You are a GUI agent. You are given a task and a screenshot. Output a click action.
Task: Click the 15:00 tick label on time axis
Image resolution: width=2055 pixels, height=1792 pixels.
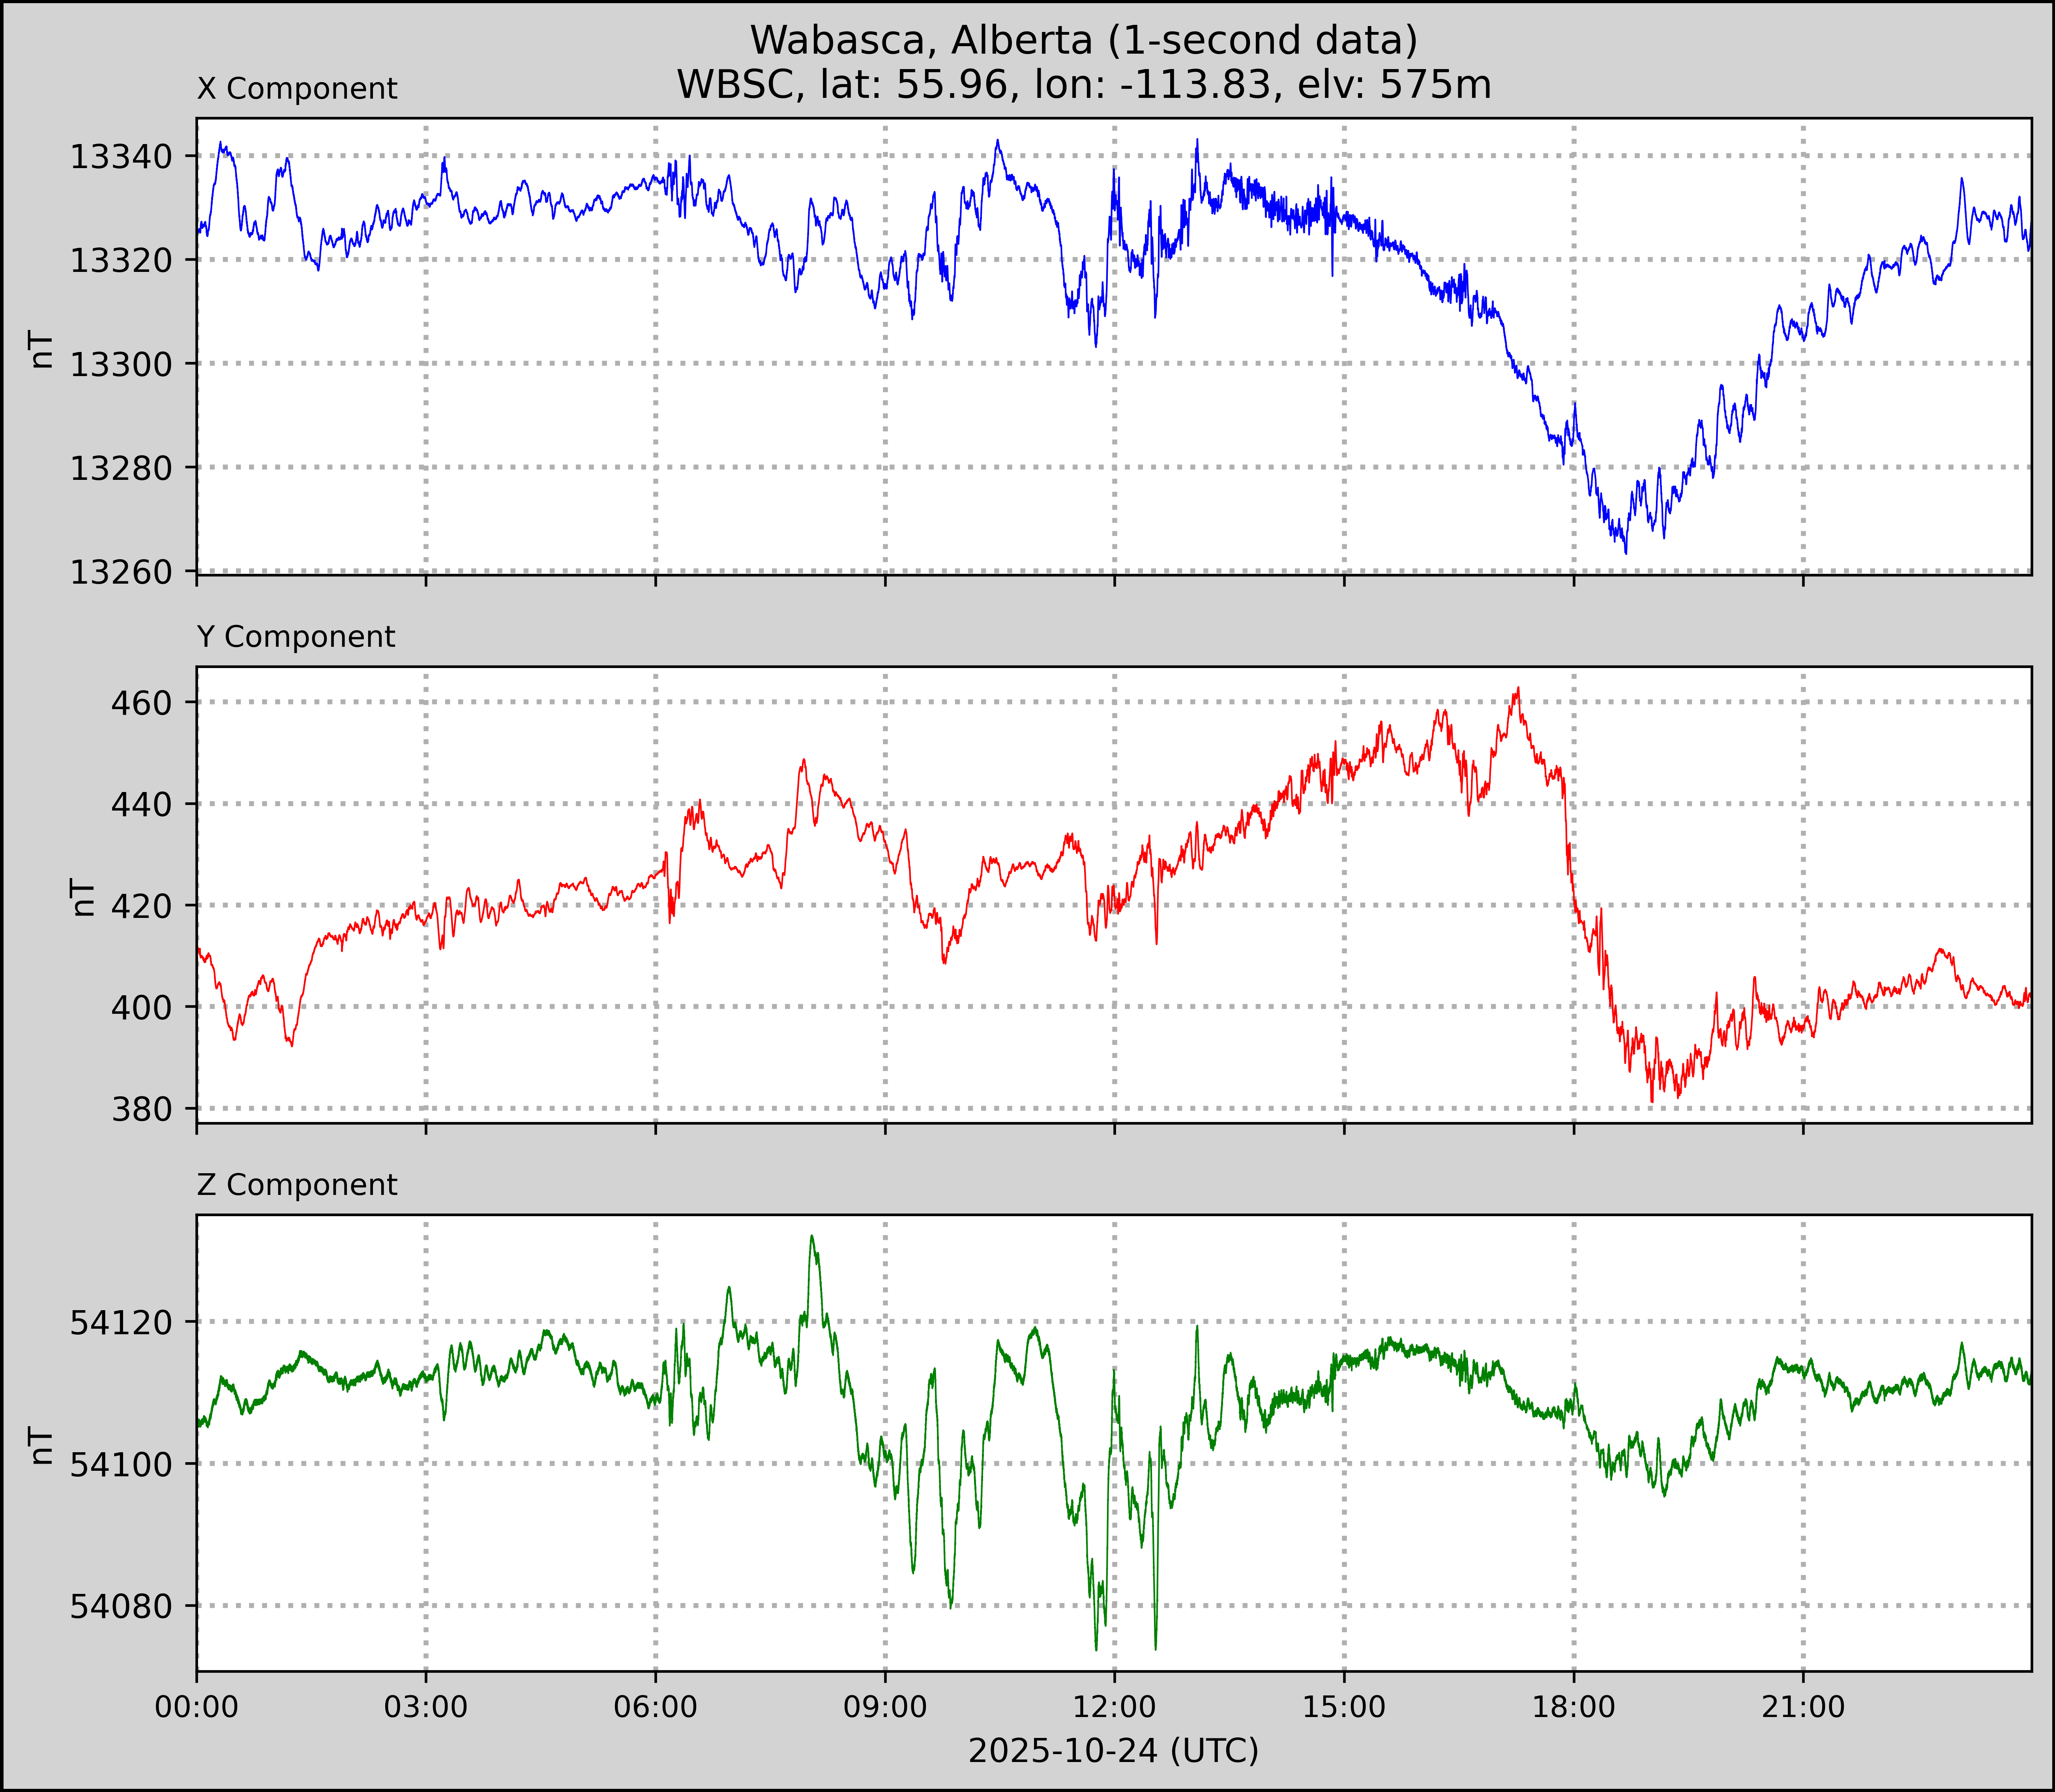pyautogui.click(x=1344, y=1706)
